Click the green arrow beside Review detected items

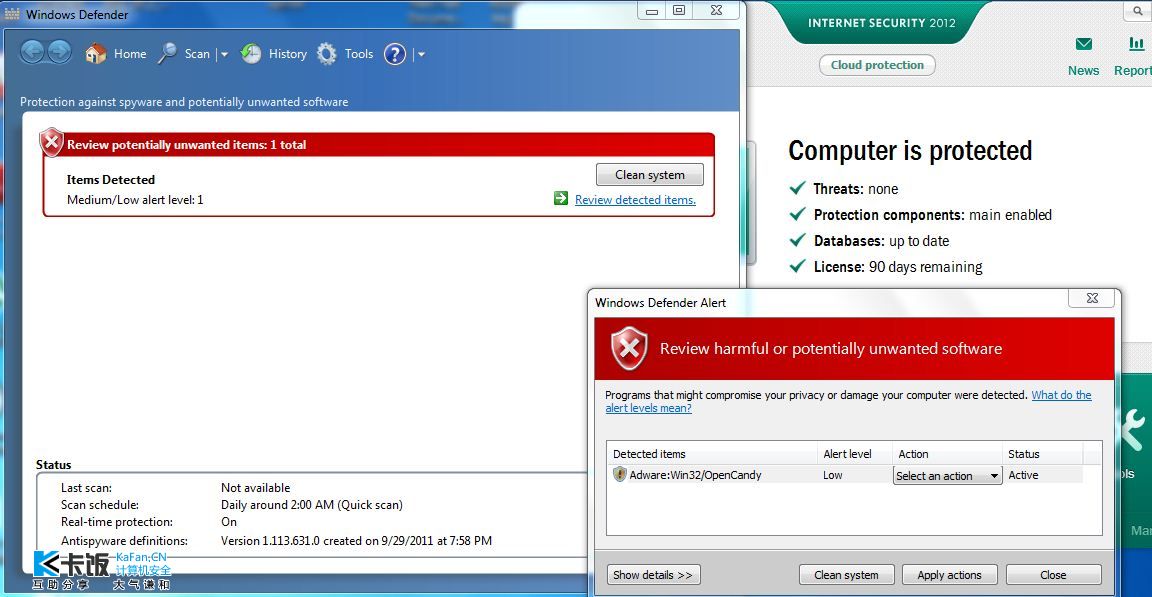[561, 198]
